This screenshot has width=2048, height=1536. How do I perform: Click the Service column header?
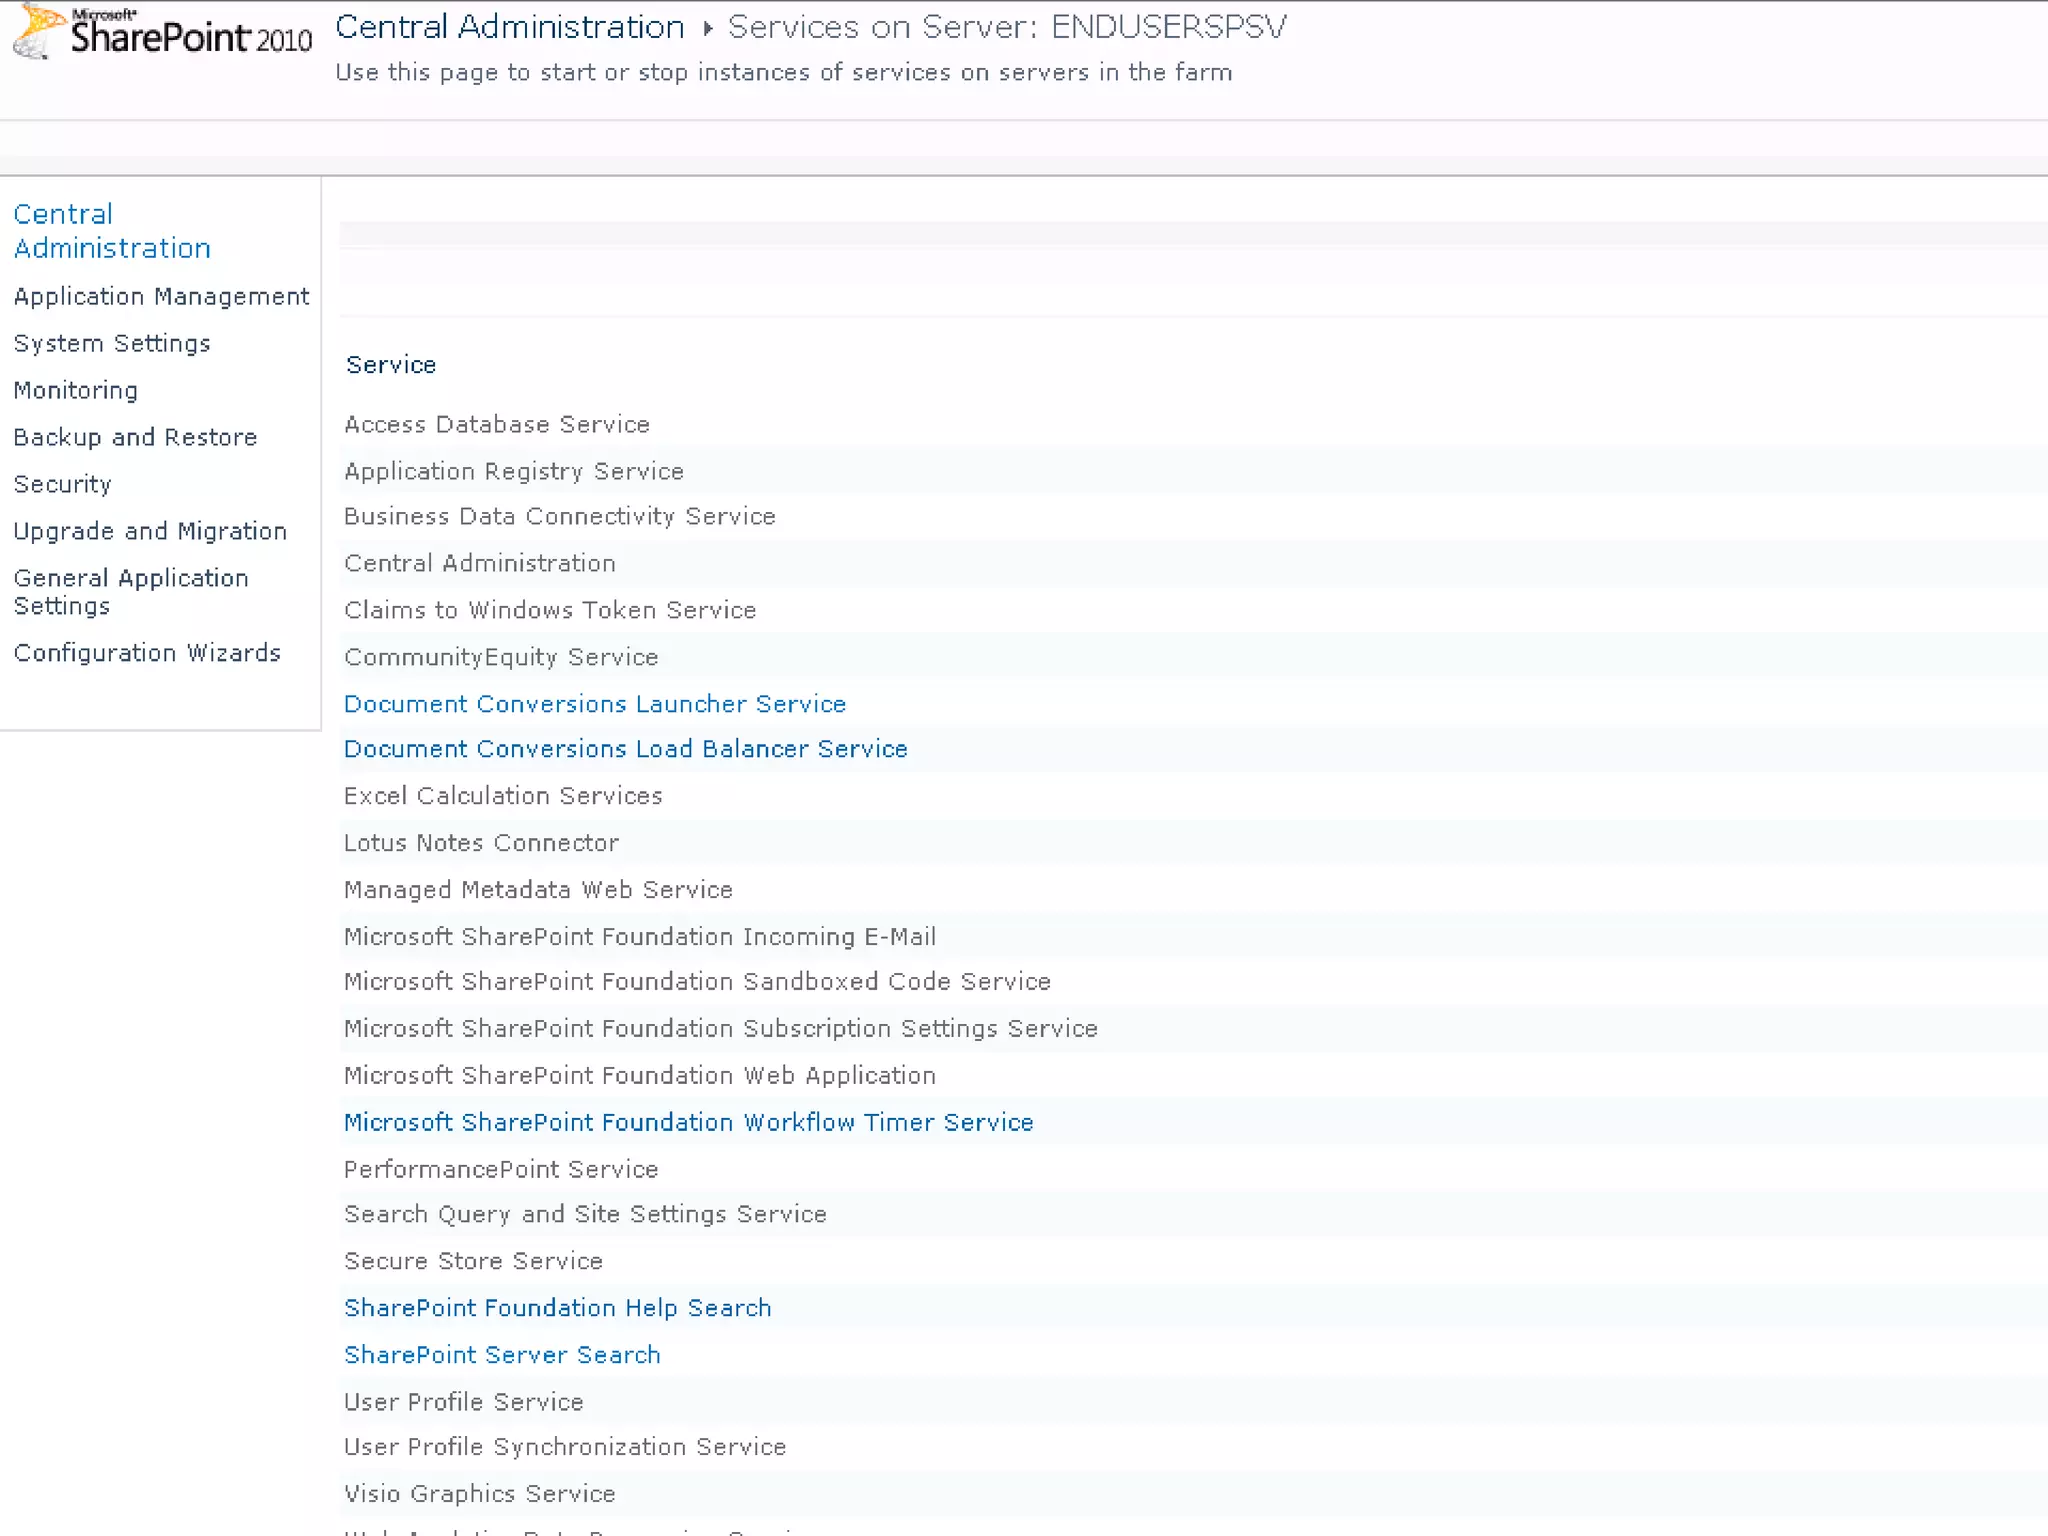tap(391, 365)
